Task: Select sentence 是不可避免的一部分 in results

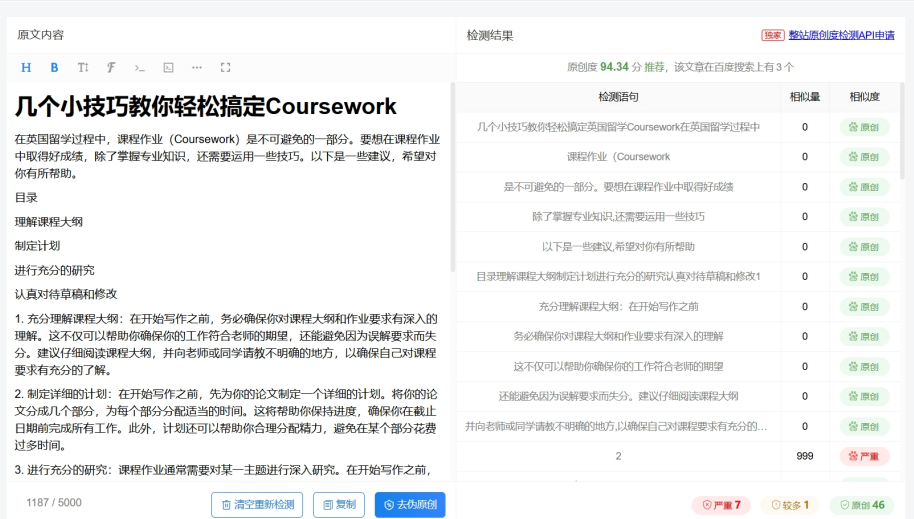Action: point(618,187)
